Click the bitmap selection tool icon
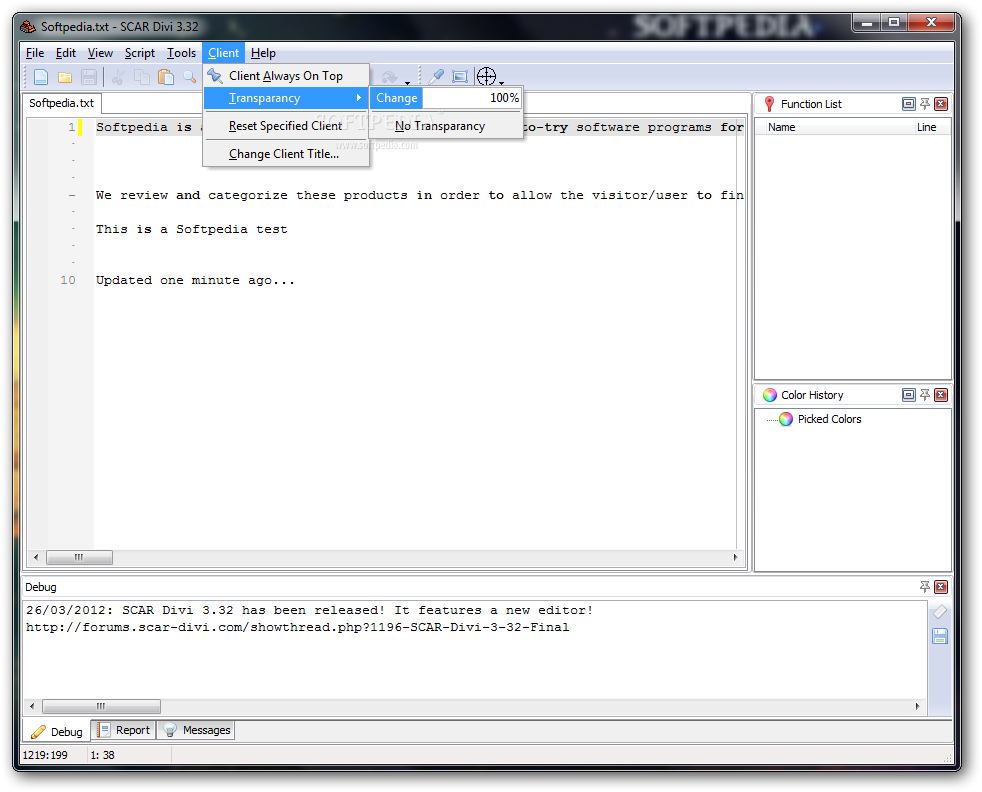 (460, 76)
